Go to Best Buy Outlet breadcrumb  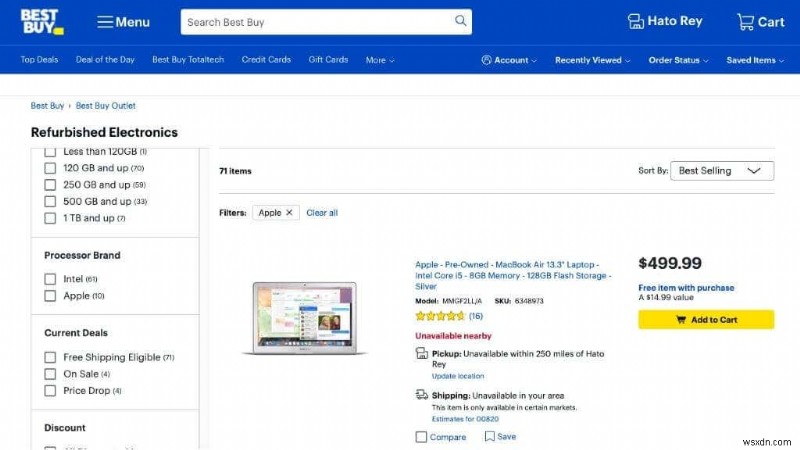106,106
